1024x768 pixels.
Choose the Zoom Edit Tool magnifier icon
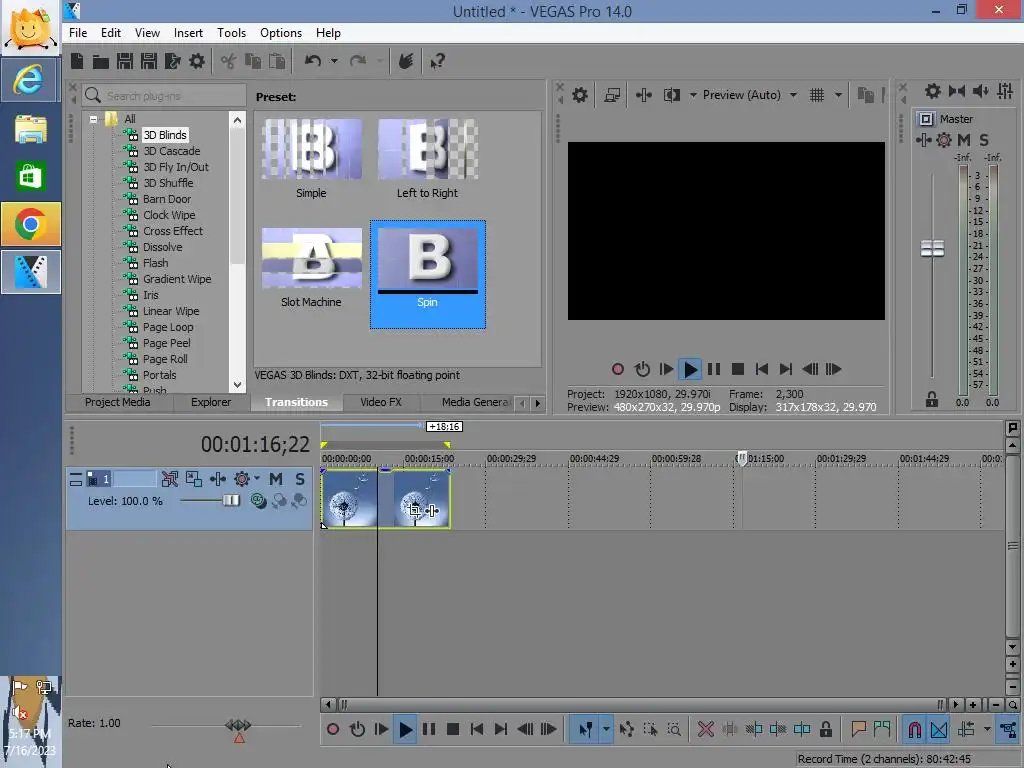tap(674, 729)
